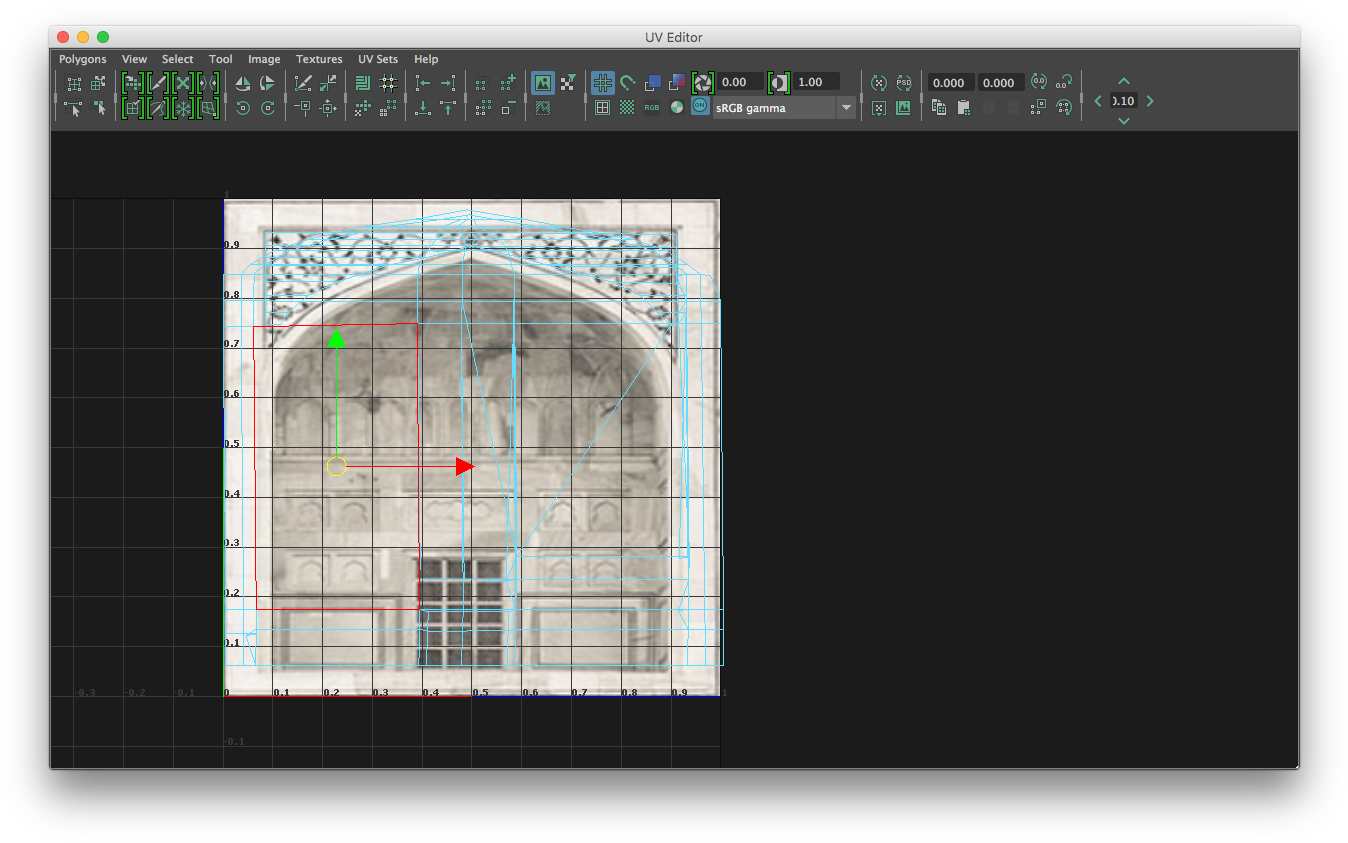Align UVs to the bottom
Viewport: 1348px width, 843px height.
point(422,108)
